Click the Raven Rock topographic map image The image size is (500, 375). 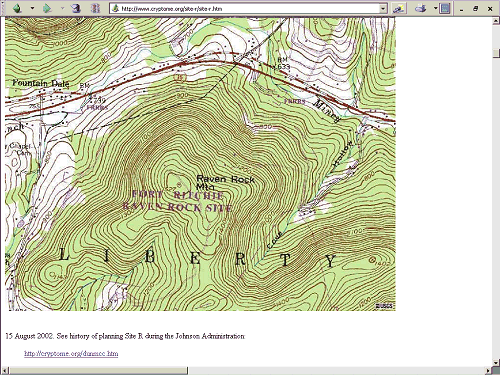[x=200, y=164]
